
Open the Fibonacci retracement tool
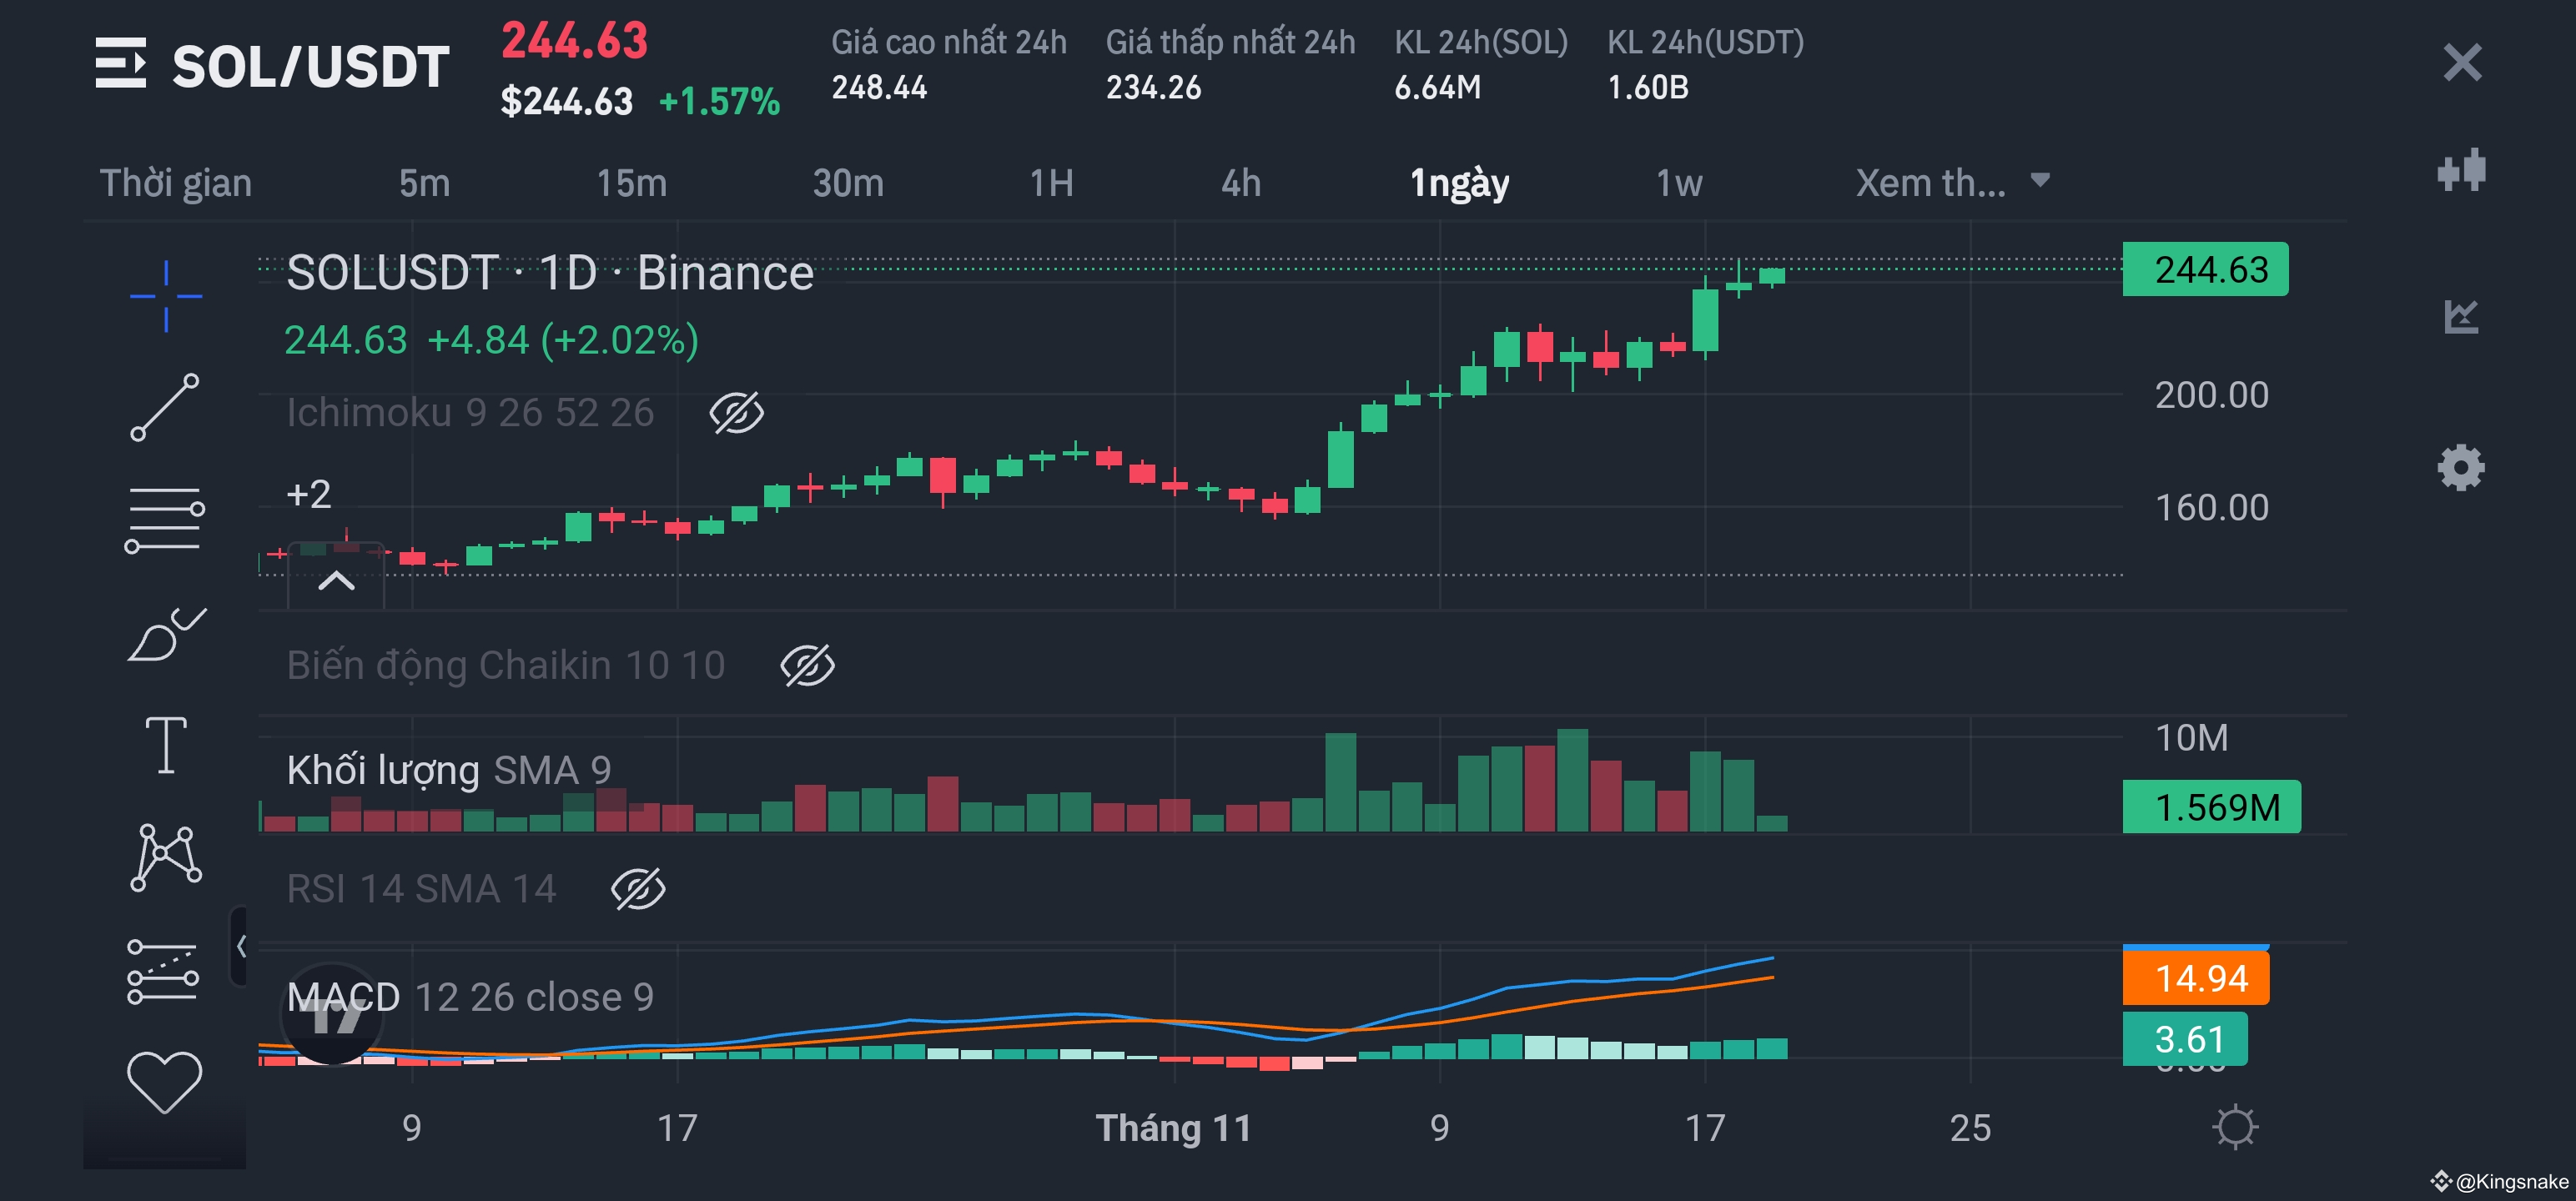(x=165, y=520)
